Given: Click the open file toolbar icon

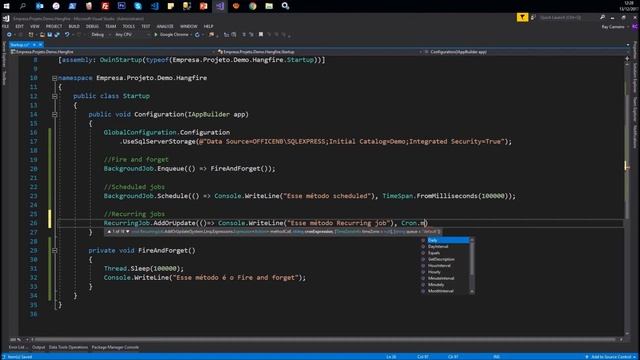Looking at the screenshot, I should [42, 35].
